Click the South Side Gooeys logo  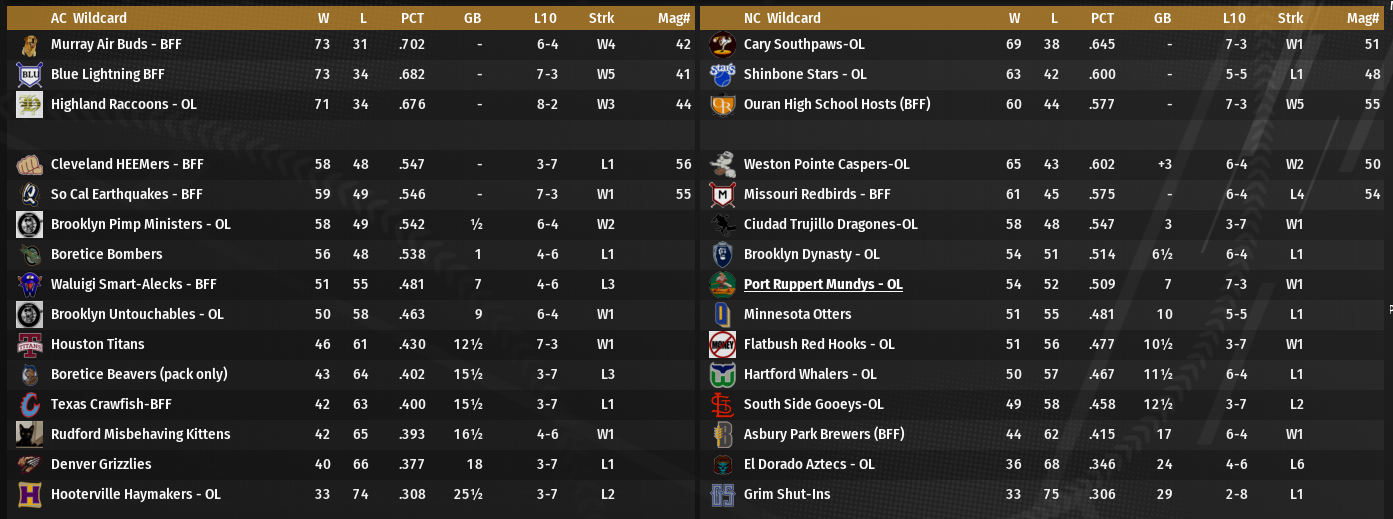point(722,405)
